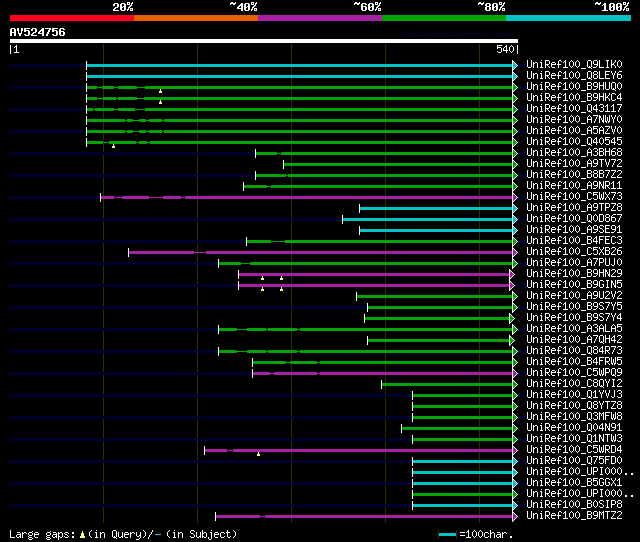Select the UniRef100_Q1YVJ3 label
Image resolution: width=640 pixels, height=542 pixels.
click(574, 395)
